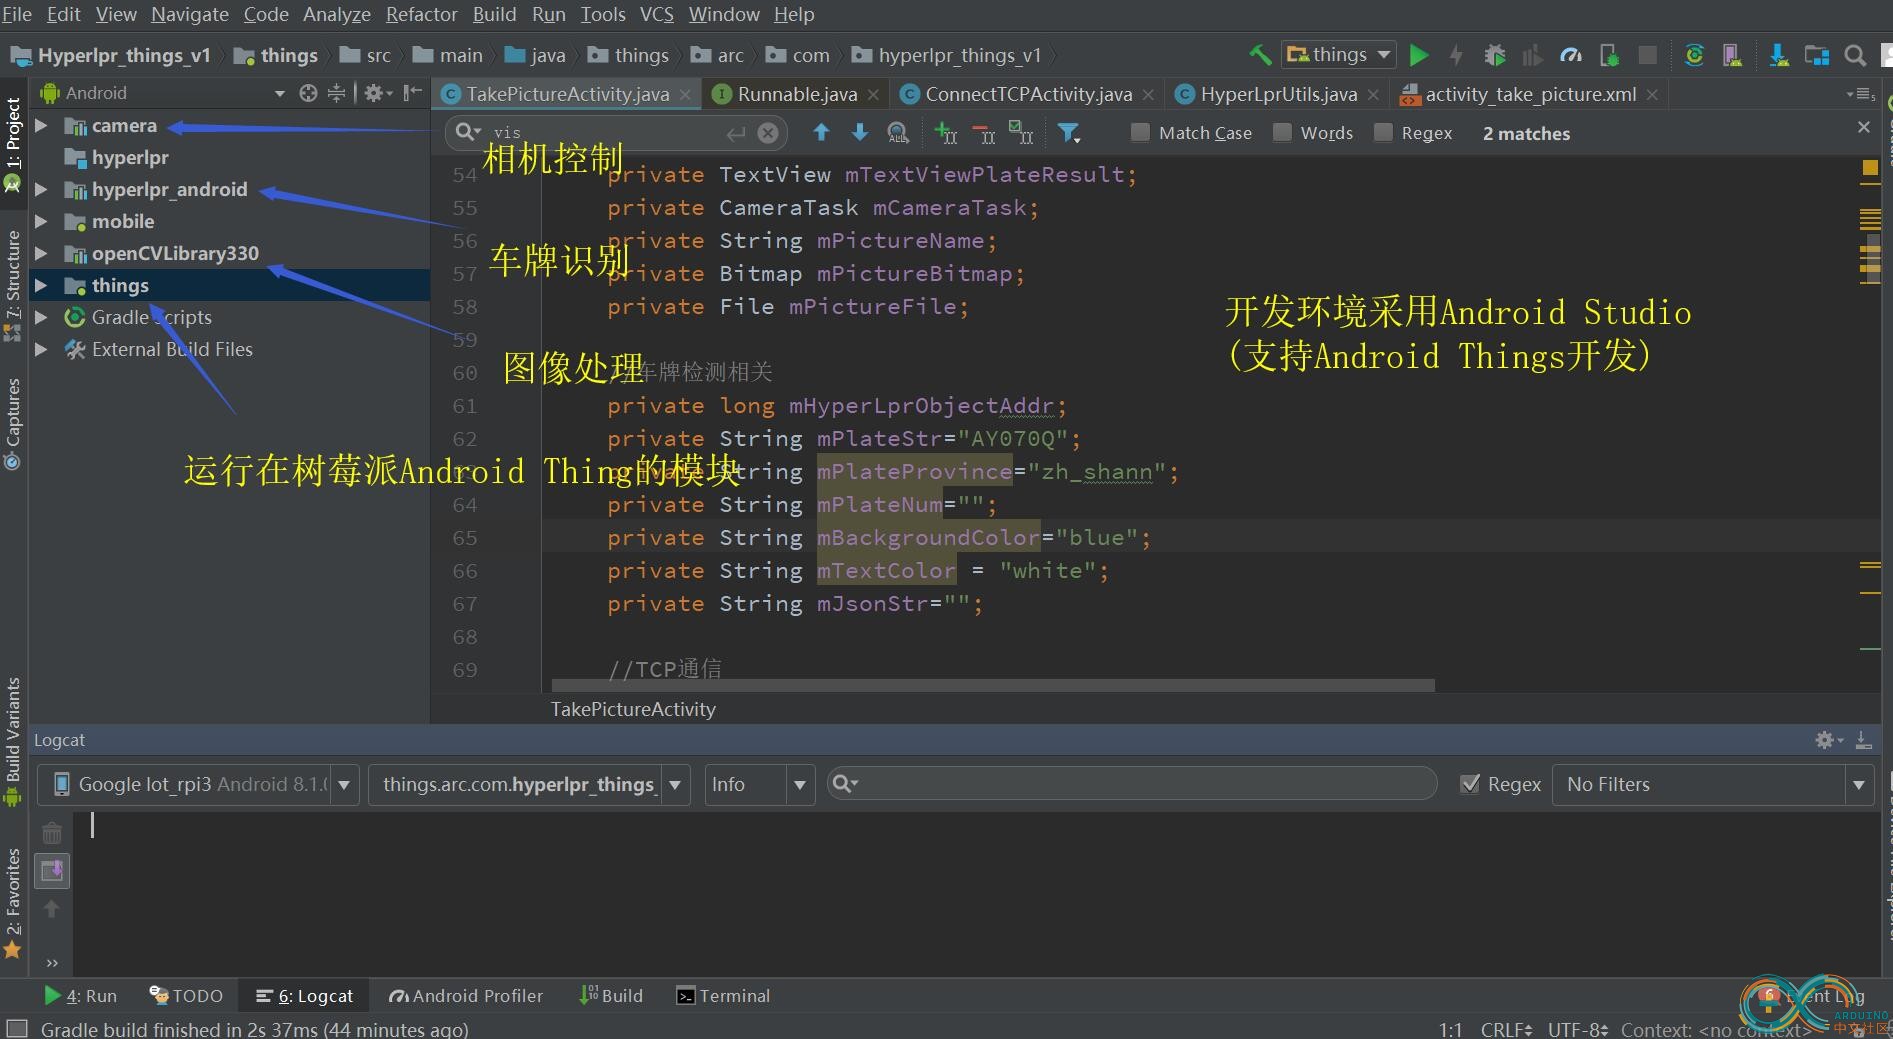The width and height of the screenshot is (1893, 1039).
Task: Click the Clear logcat trash icon
Action: click(52, 832)
